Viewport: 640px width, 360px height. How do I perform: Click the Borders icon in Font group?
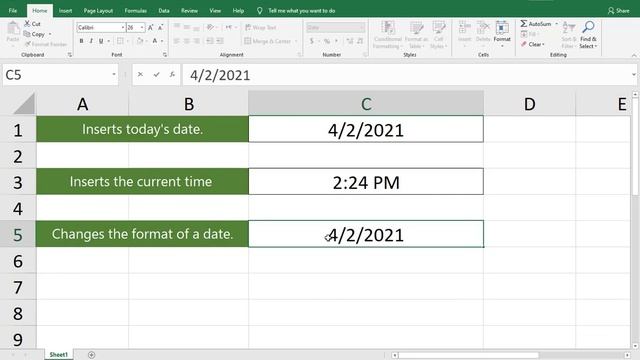120,41
